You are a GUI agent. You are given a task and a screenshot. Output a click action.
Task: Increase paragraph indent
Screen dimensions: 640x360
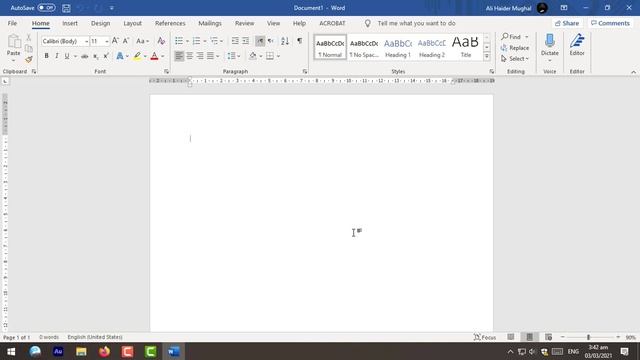[x=245, y=41]
